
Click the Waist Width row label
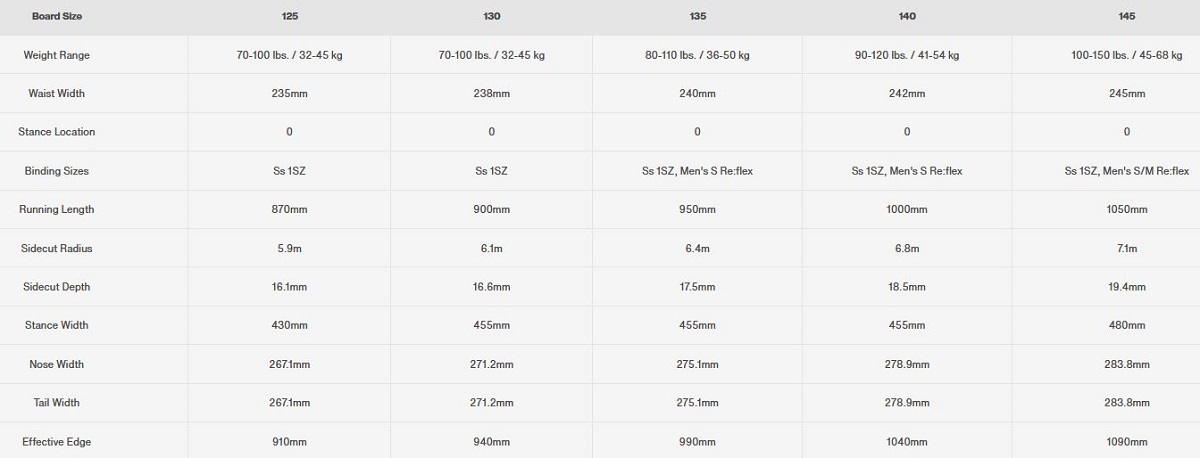pos(57,93)
